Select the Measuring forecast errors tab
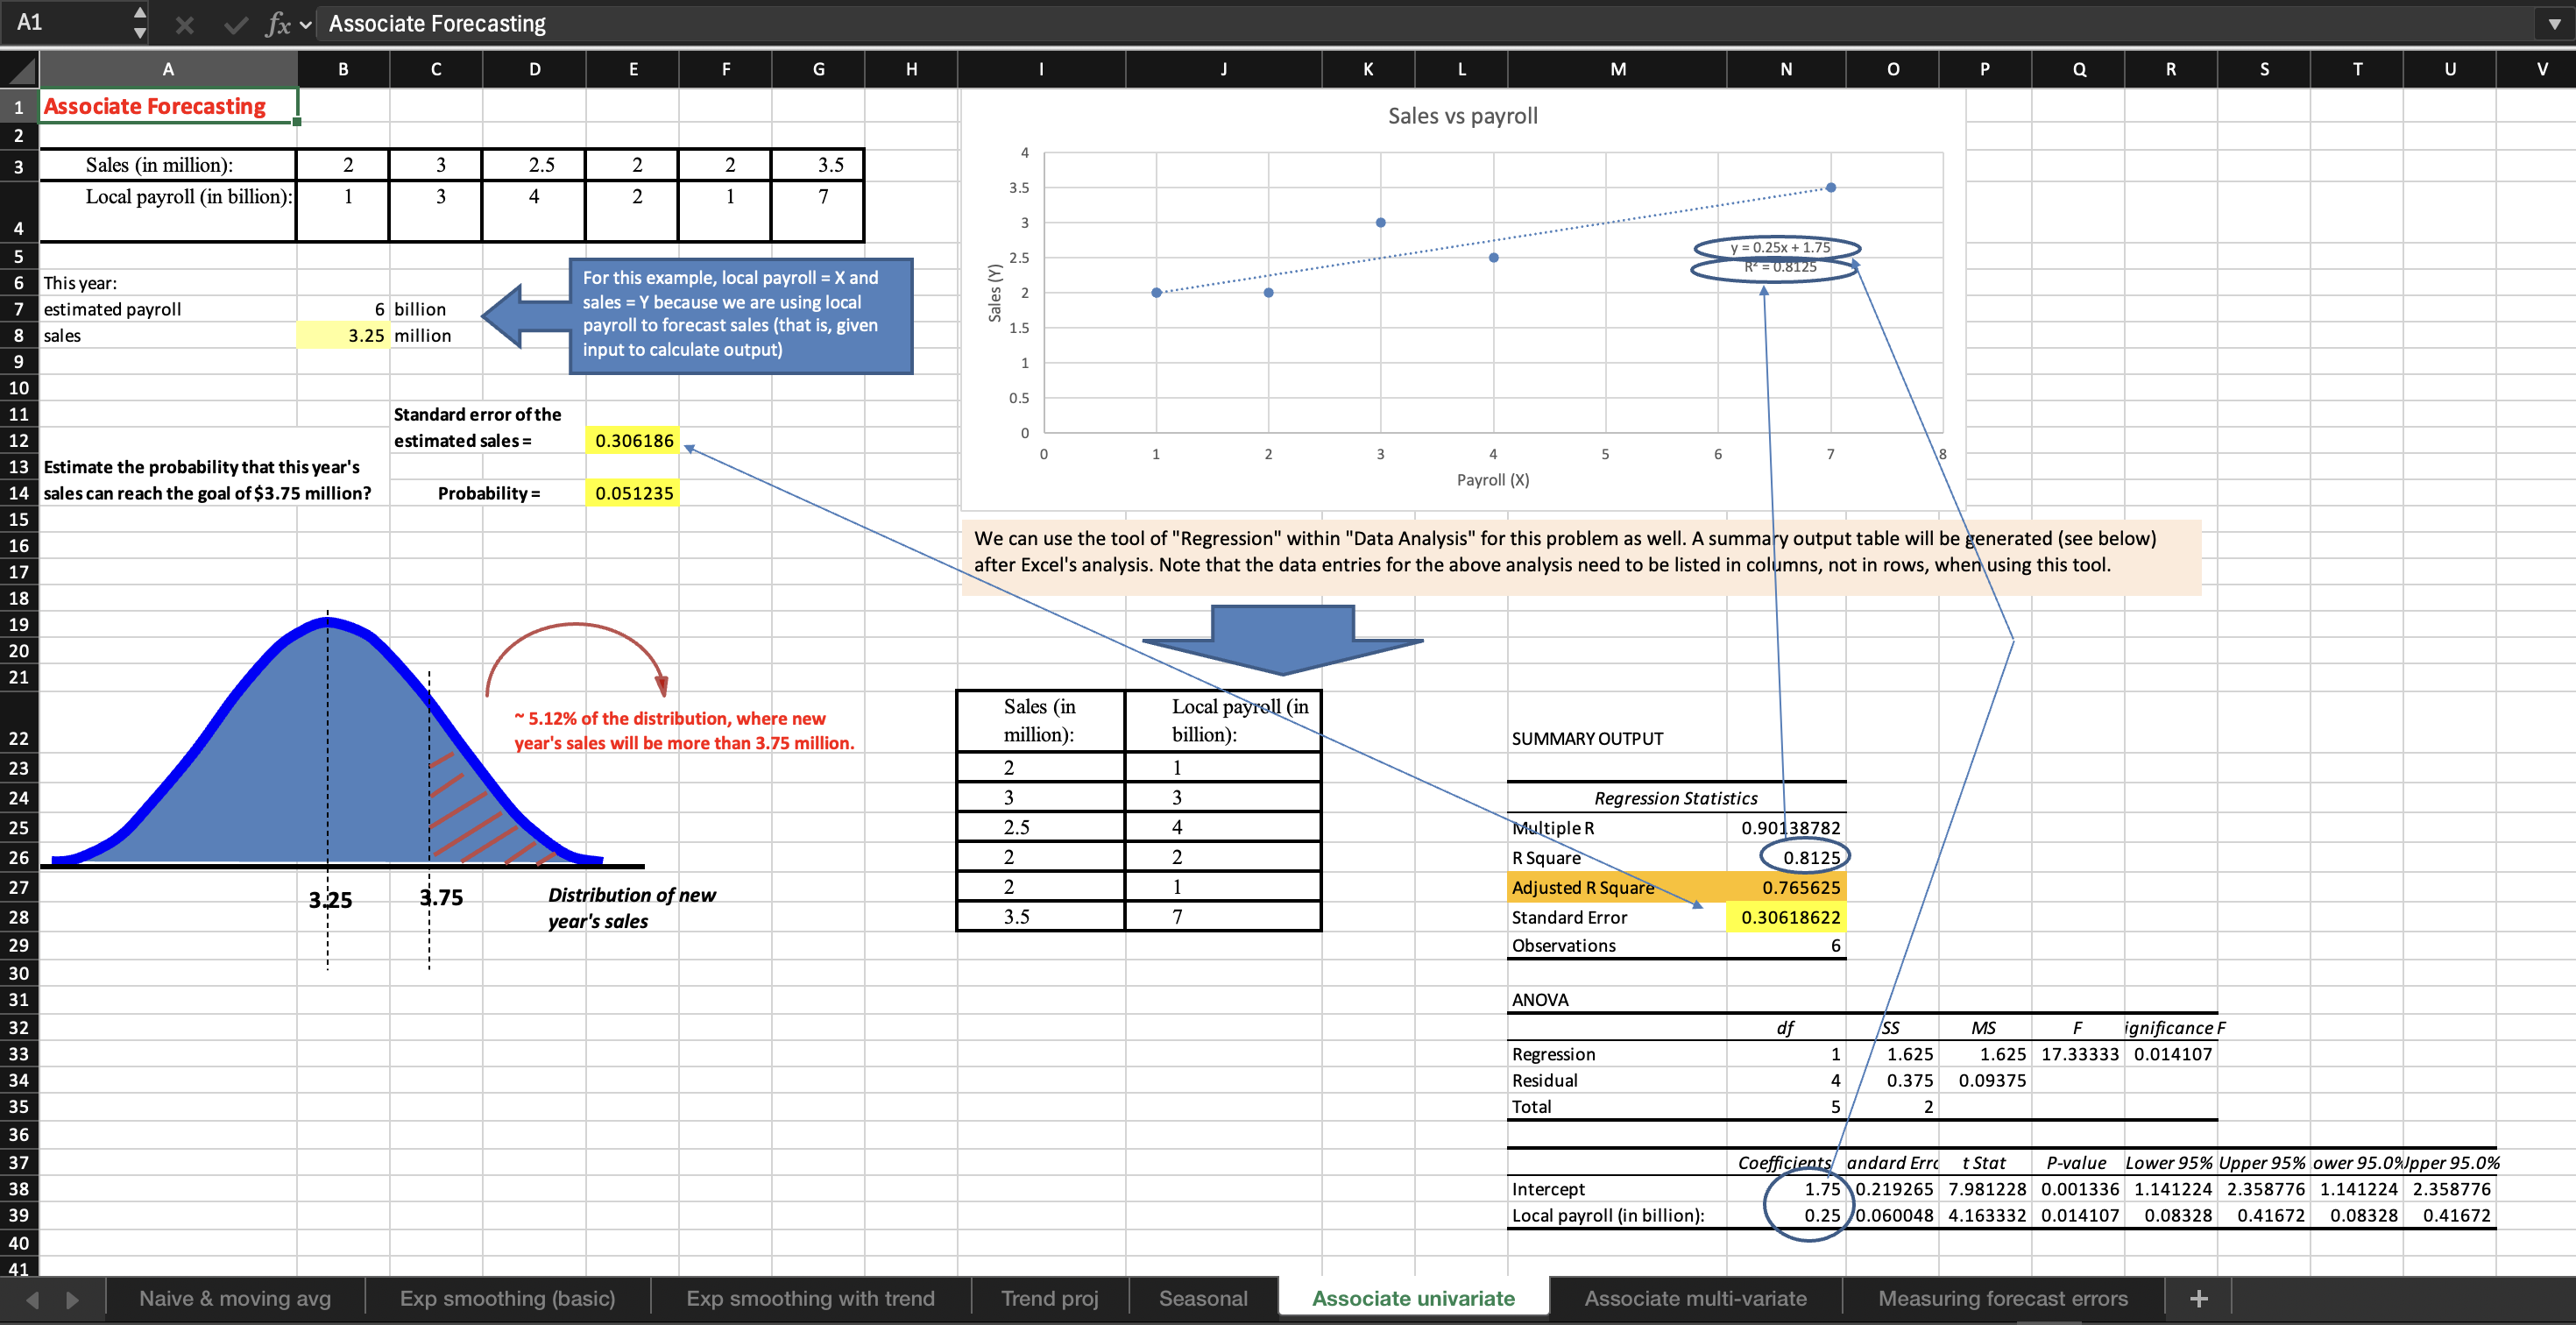 pyautogui.click(x=2002, y=1298)
